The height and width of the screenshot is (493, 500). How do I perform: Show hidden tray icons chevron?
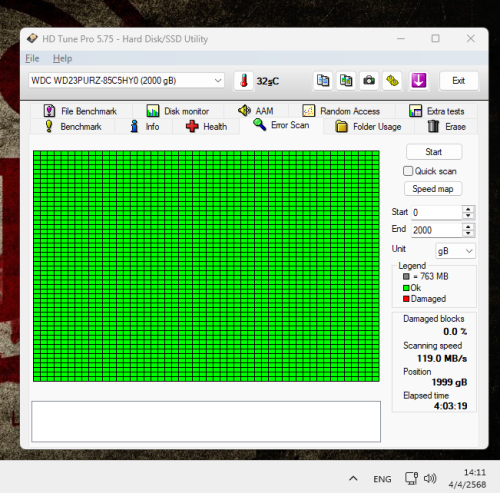pos(353,479)
